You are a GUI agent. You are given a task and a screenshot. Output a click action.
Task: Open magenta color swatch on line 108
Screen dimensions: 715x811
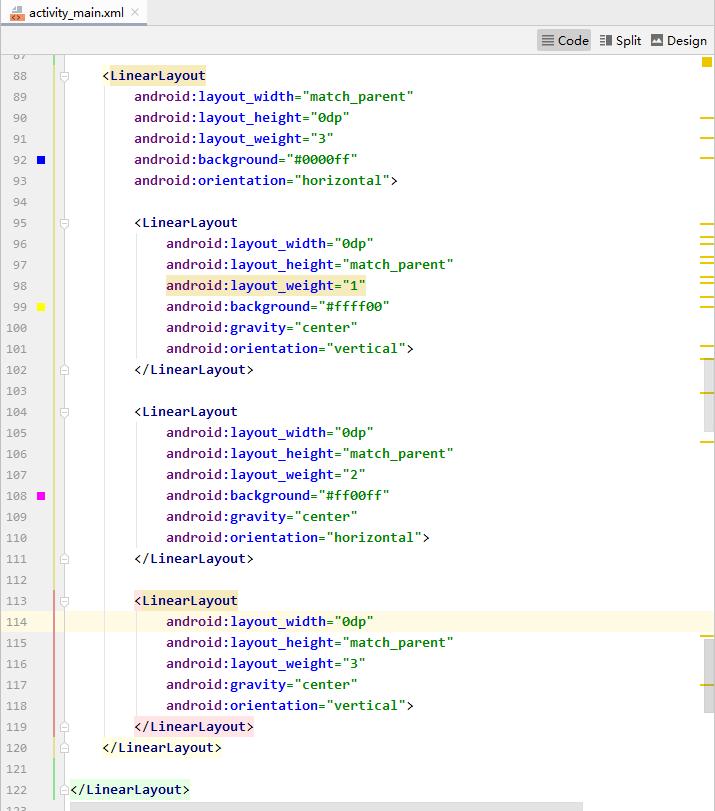(x=41, y=496)
